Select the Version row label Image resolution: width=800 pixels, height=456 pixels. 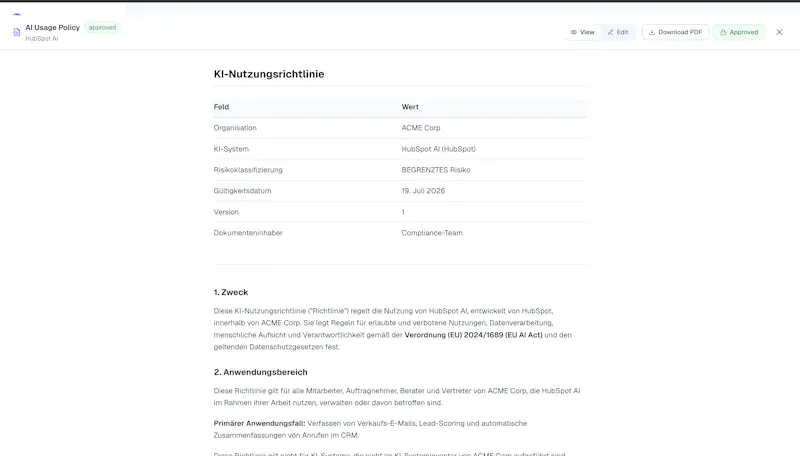tap(226, 212)
